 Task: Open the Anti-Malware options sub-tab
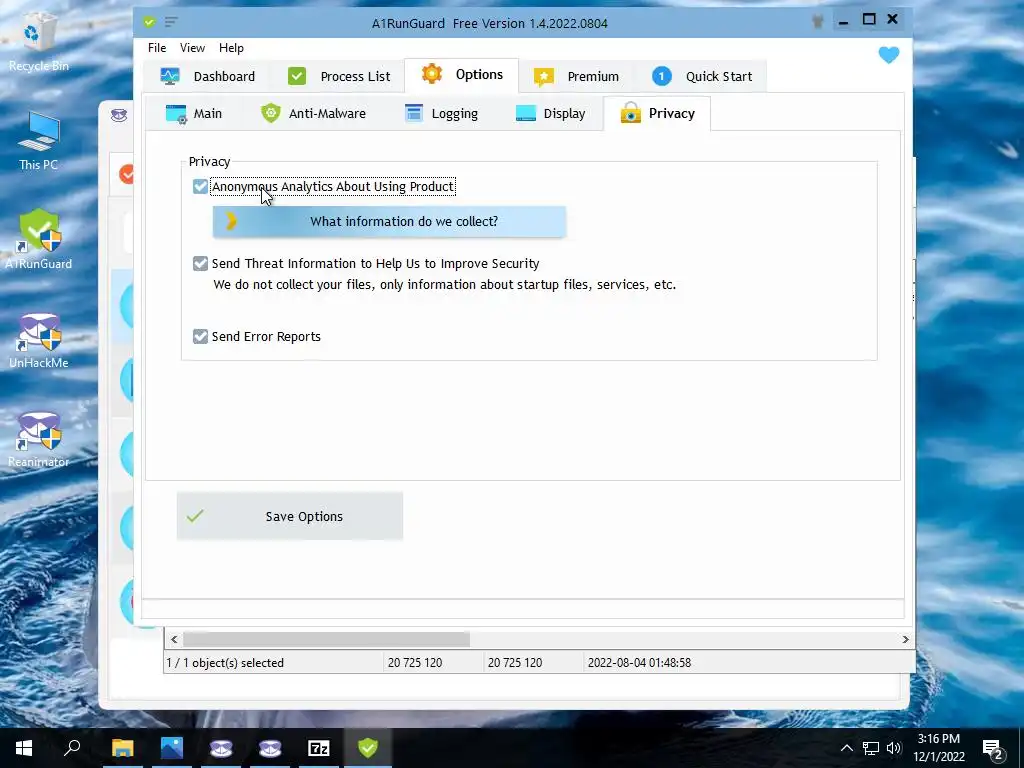(x=313, y=114)
